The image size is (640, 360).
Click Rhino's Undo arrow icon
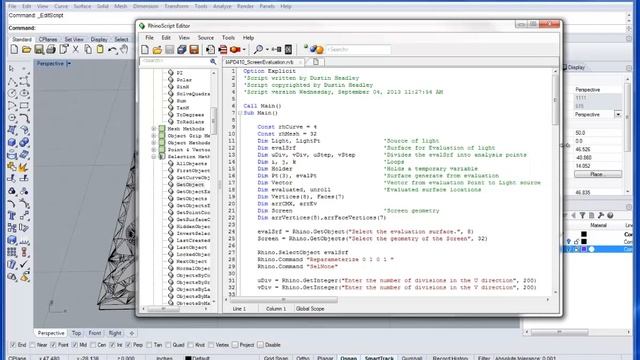coord(113,50)
